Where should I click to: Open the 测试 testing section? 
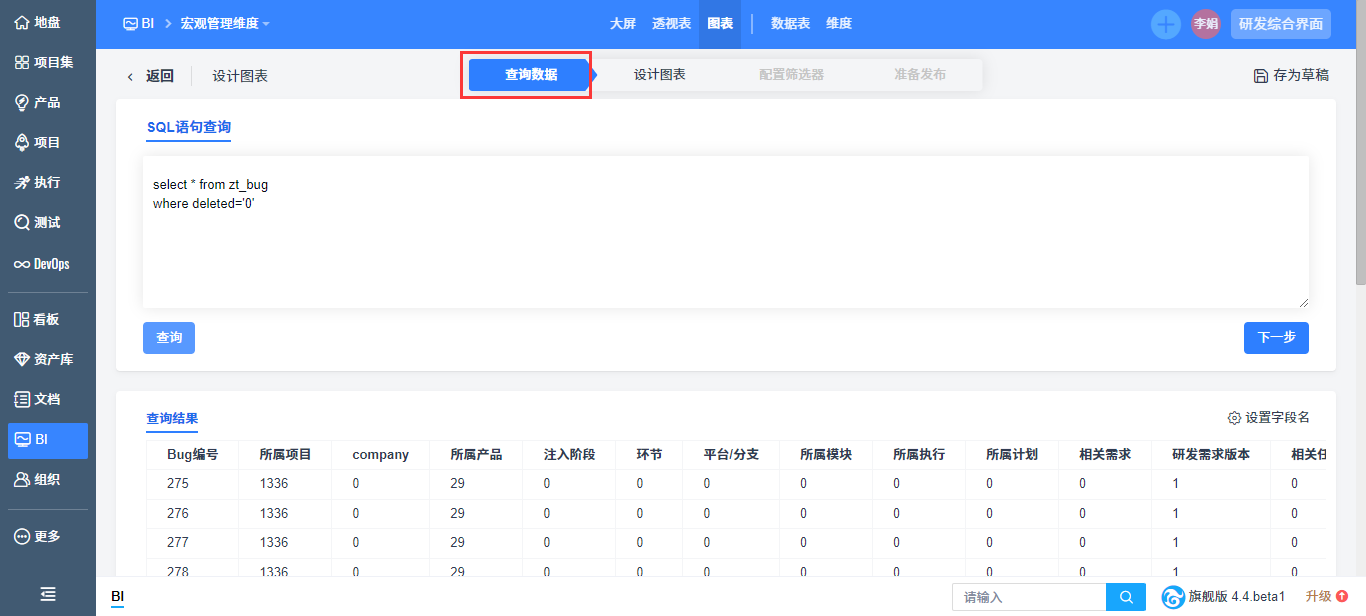tap(38, 222)
